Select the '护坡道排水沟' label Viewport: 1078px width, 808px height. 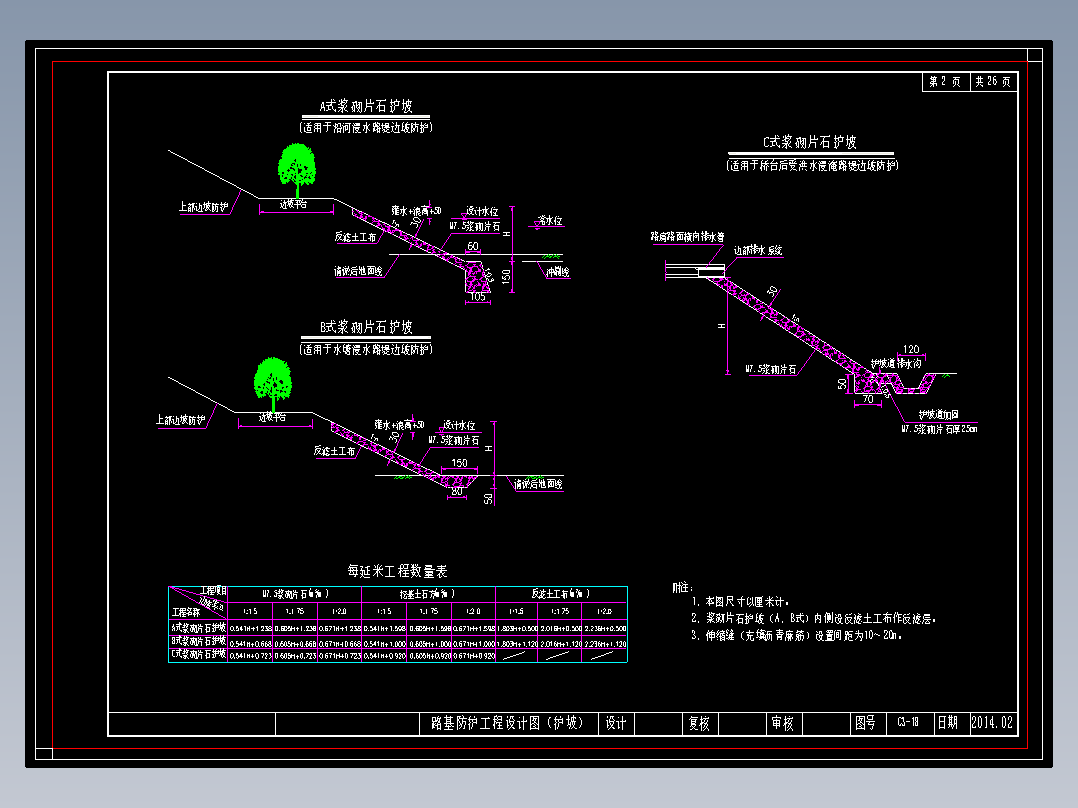(896, 364)
